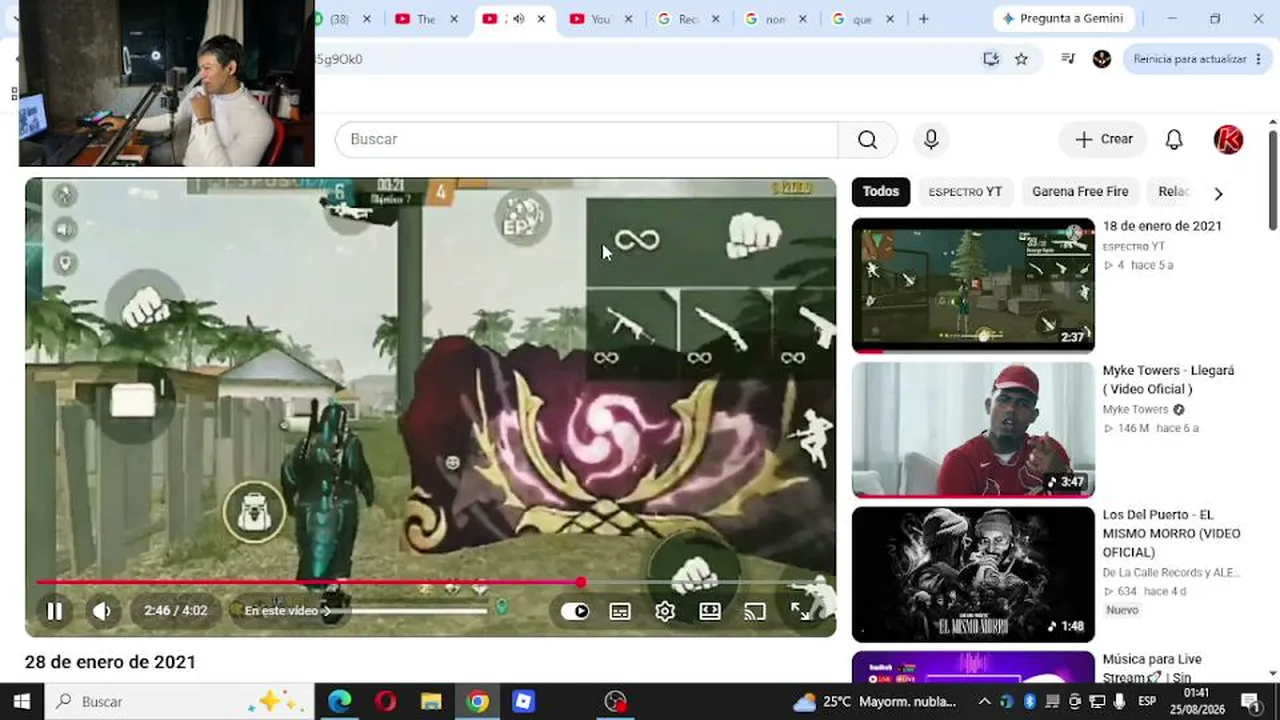Click the YouTube search magnifier button
The height and width of the screenshot is (720, 1280).
point(867,139)
